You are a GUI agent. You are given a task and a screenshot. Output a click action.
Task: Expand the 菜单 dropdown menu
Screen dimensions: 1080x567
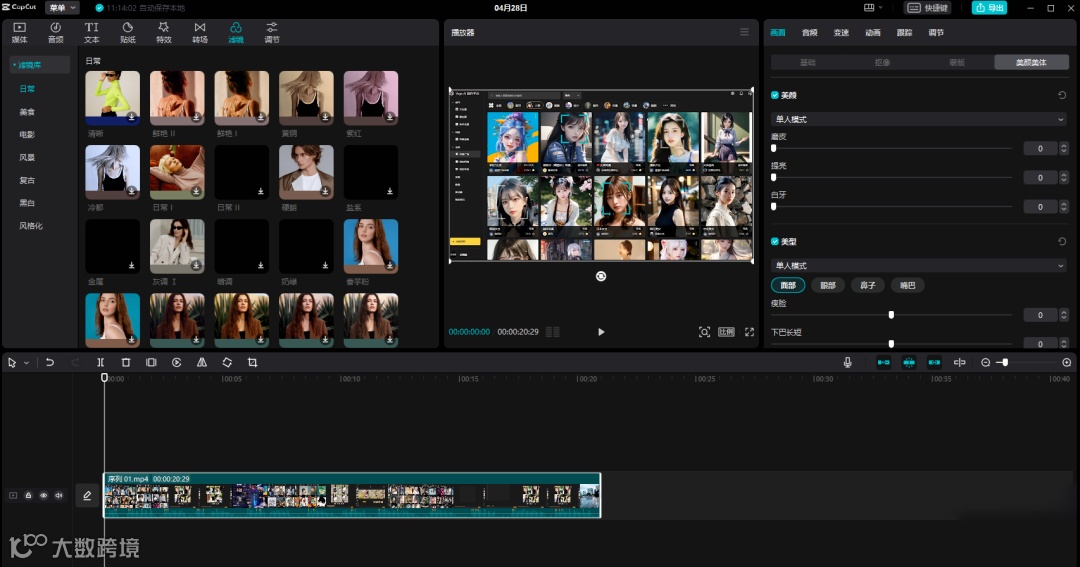click(x=61, y=7)
